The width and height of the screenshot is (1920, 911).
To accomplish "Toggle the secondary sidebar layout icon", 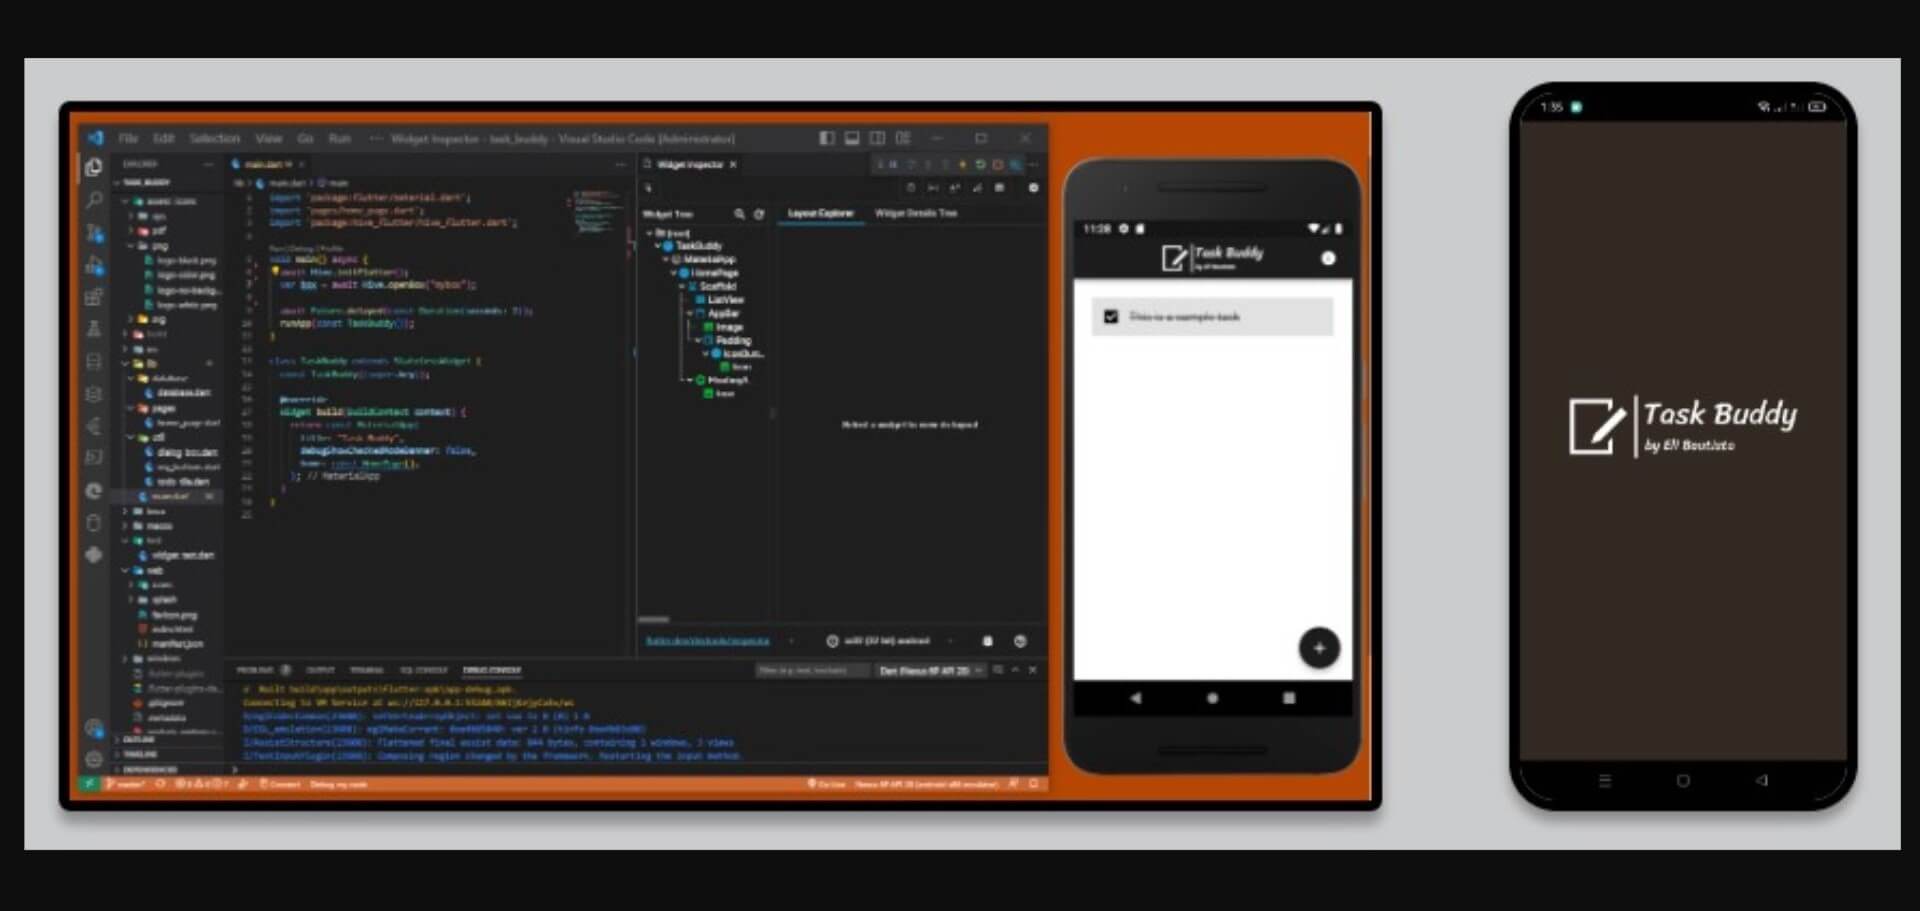I will (877, 138).
